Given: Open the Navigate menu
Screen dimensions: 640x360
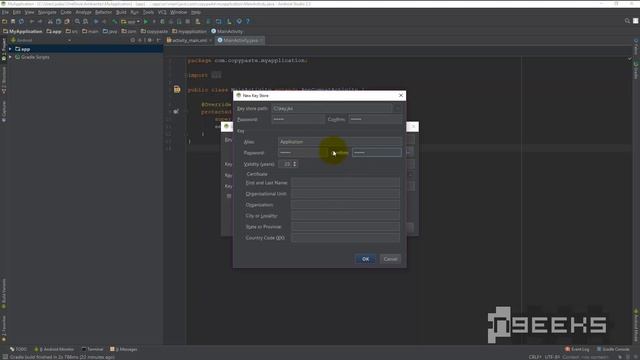Looking at the screenshot, I should (x=47, y=12).
